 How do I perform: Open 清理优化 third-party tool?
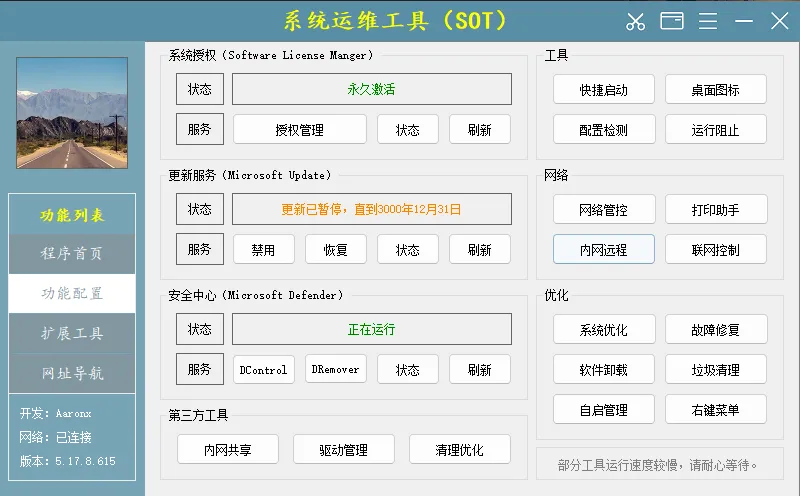[459, 450]
